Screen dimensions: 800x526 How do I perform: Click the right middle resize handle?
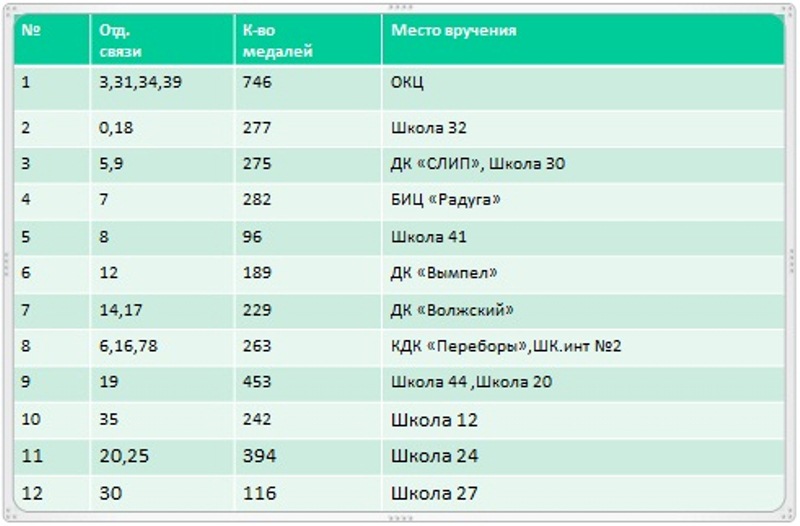792,264
